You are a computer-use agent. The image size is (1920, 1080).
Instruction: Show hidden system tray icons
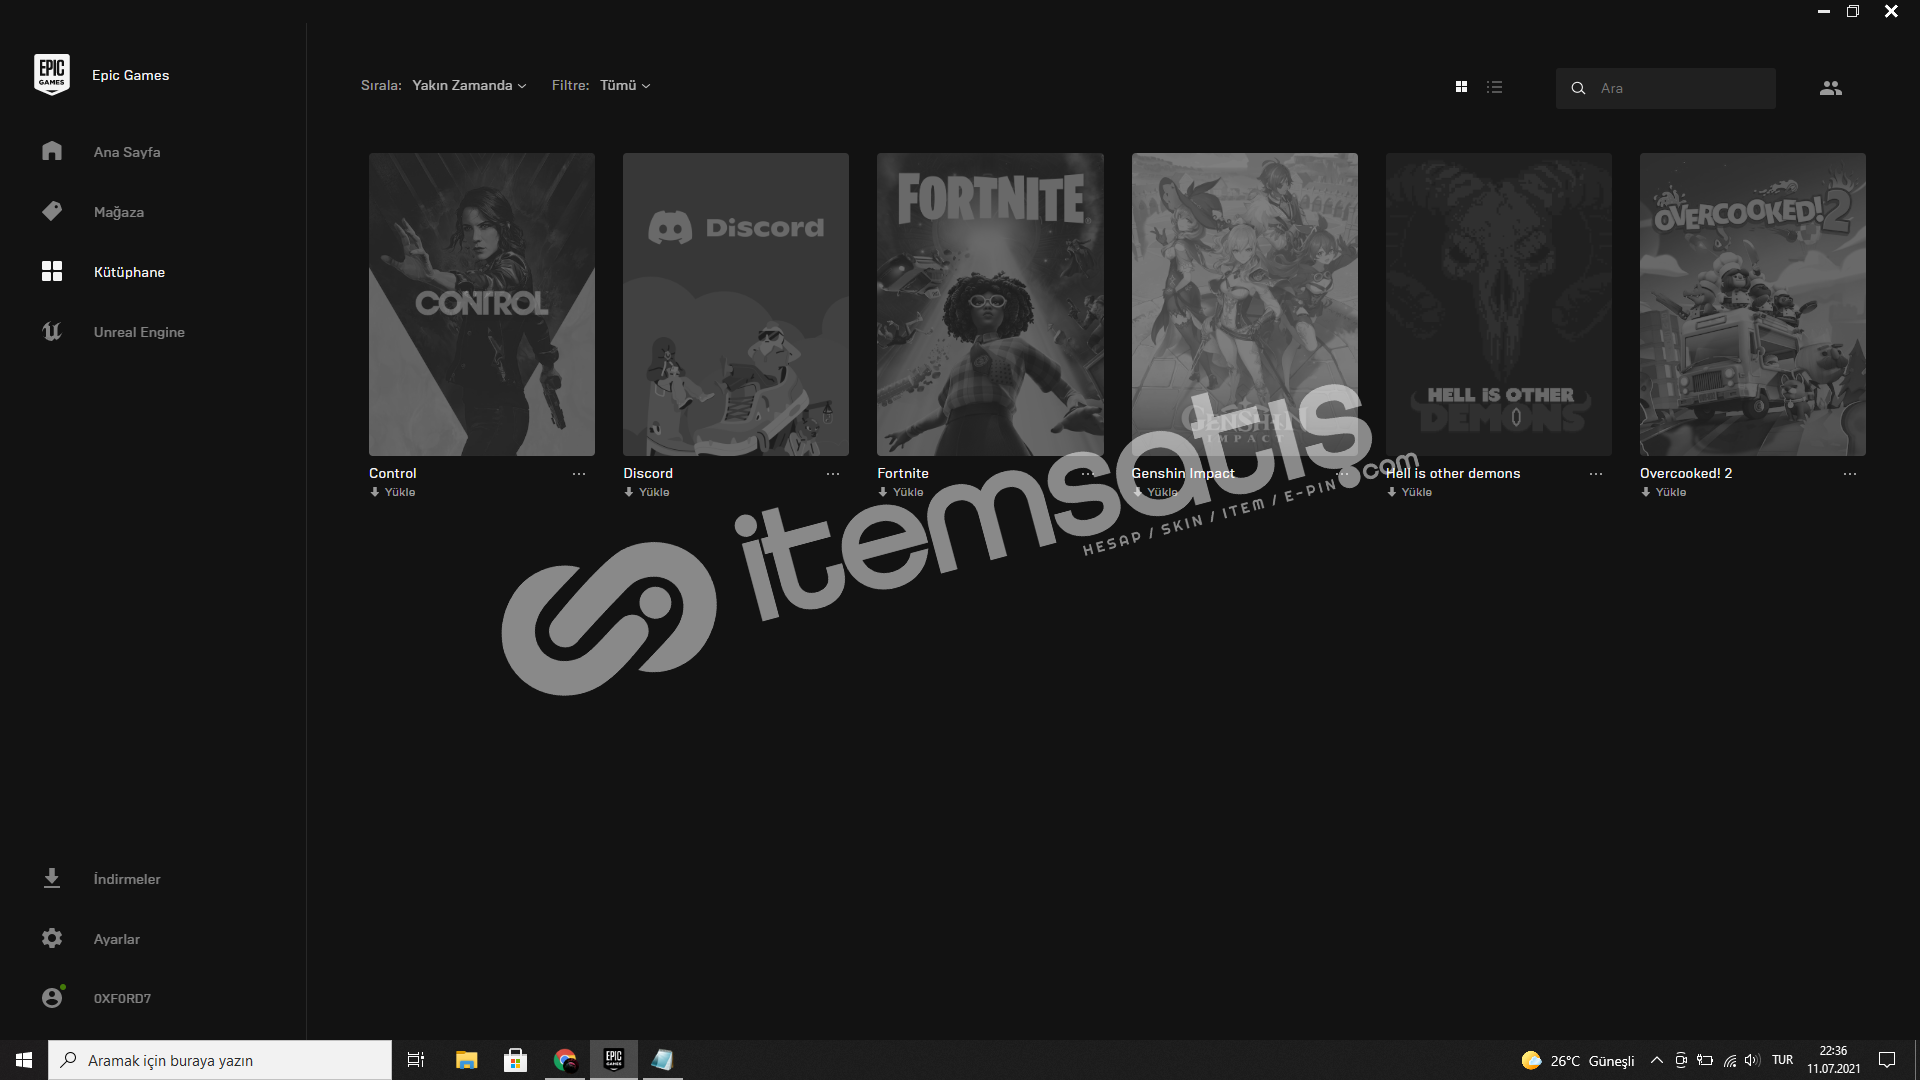click(1657, 1060)
